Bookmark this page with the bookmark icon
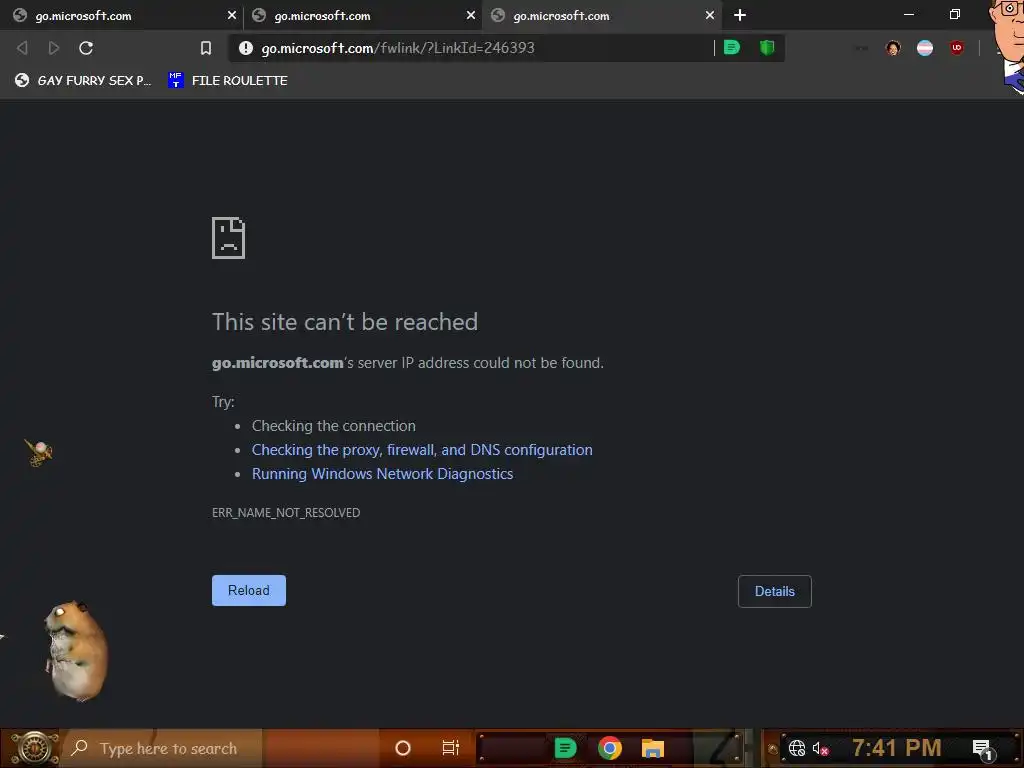The width and height of the screenshot is (1024, 768). pyautogui.click(x=206, y=48)
